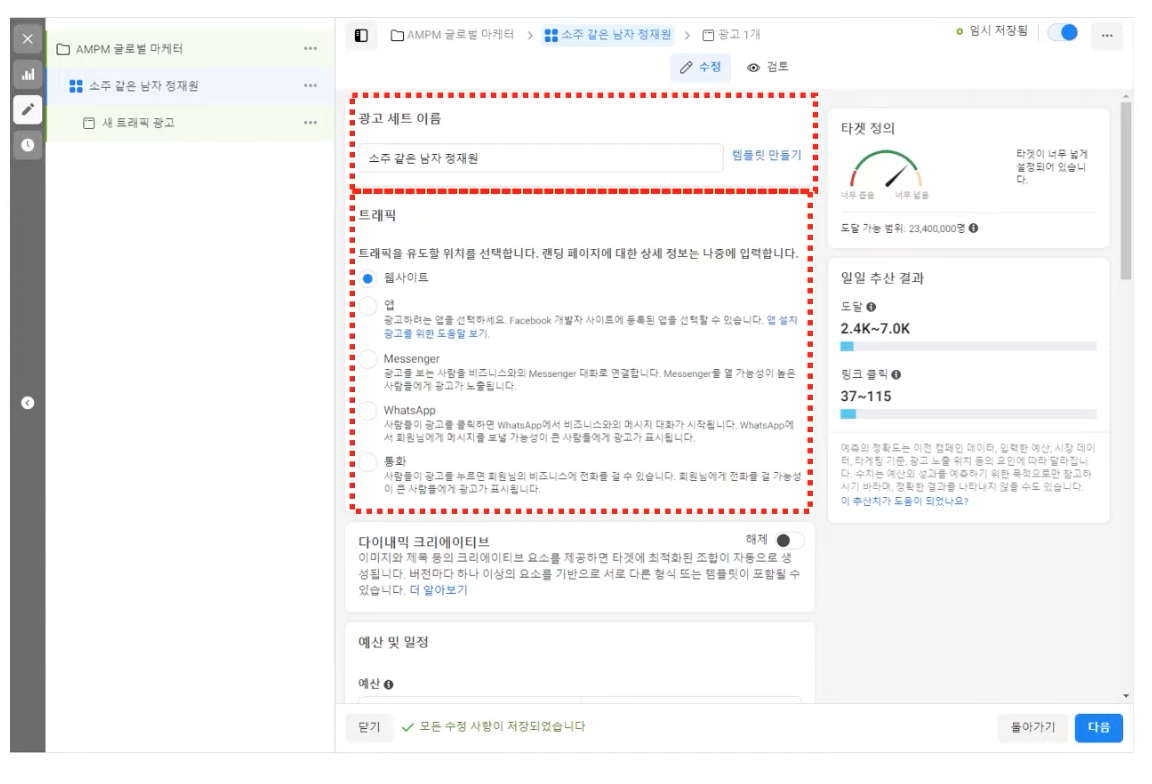The height and width of the screenshot is (784, 1152).
Task: Click info icon next to 링크 클릭
Action: 896,375
